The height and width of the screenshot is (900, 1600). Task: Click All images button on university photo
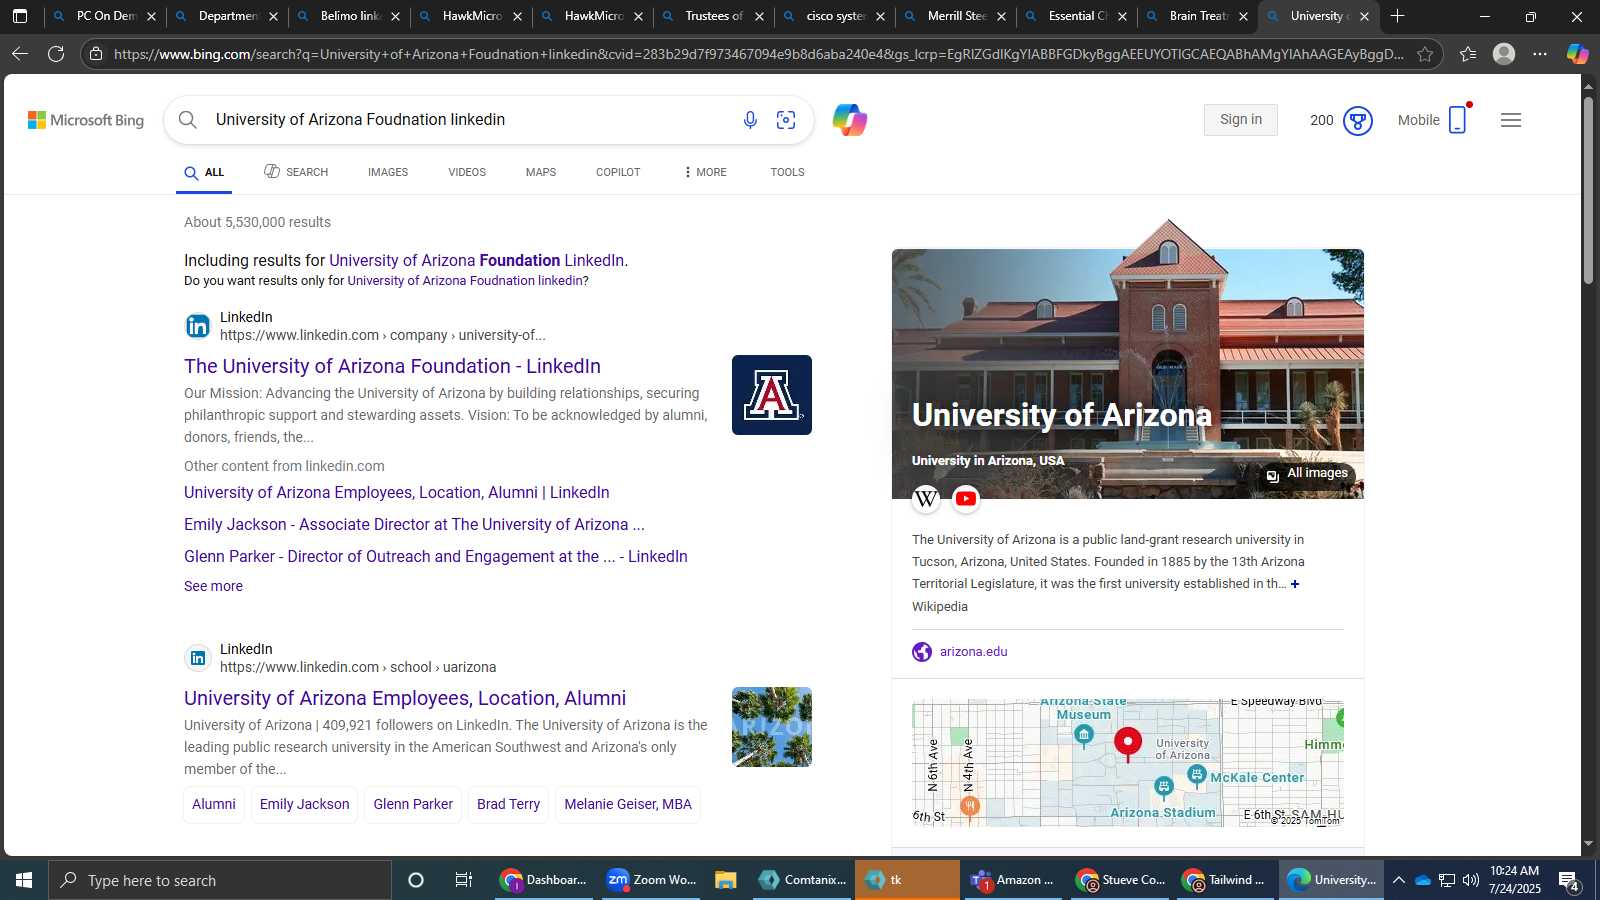pos(1308,474)
